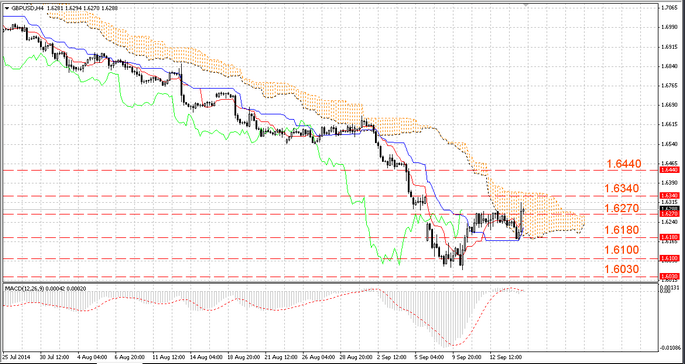
Task: Click the GBPUSD,H4 symbol title
Action: 26,8
